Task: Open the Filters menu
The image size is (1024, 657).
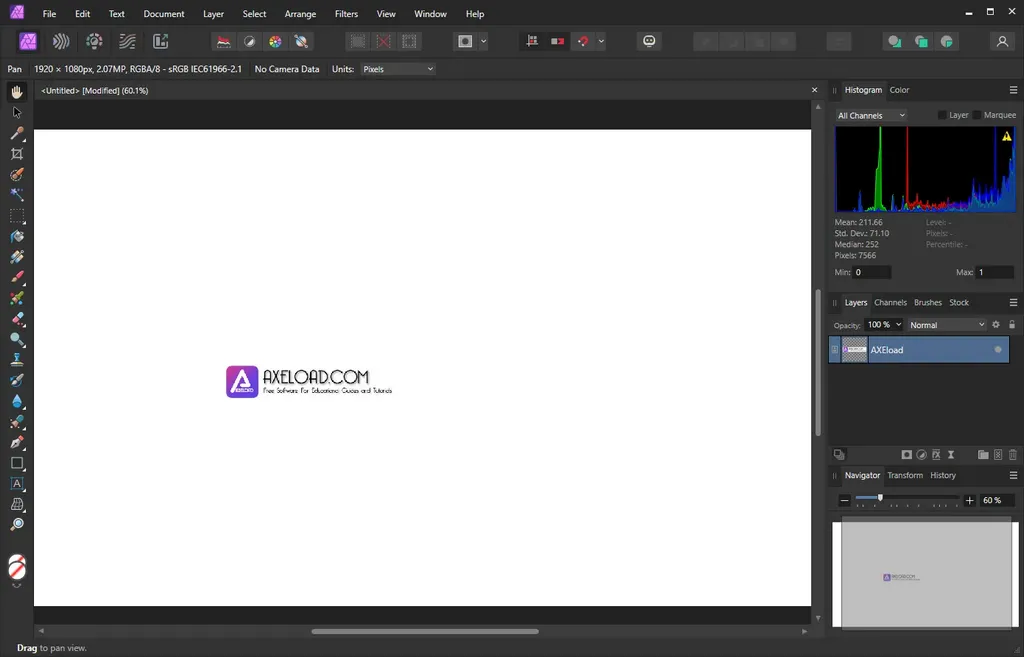Action: [346, 14]
